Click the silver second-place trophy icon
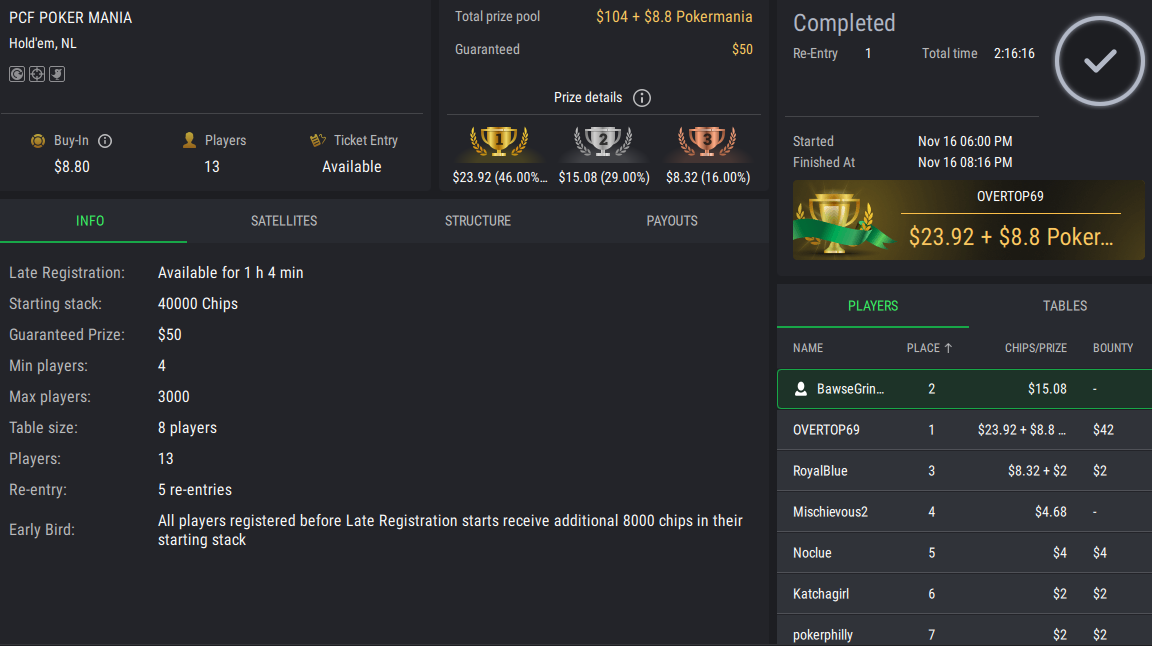This screenshot has width=1152, height=646. coord(603,142)
